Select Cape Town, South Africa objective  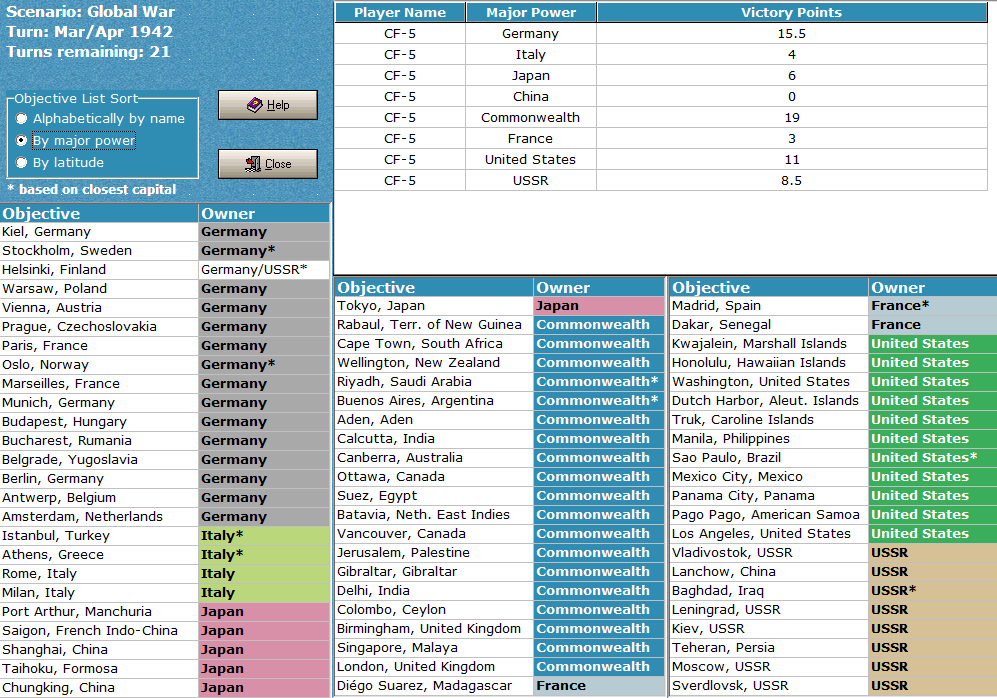tap(434, 344)
